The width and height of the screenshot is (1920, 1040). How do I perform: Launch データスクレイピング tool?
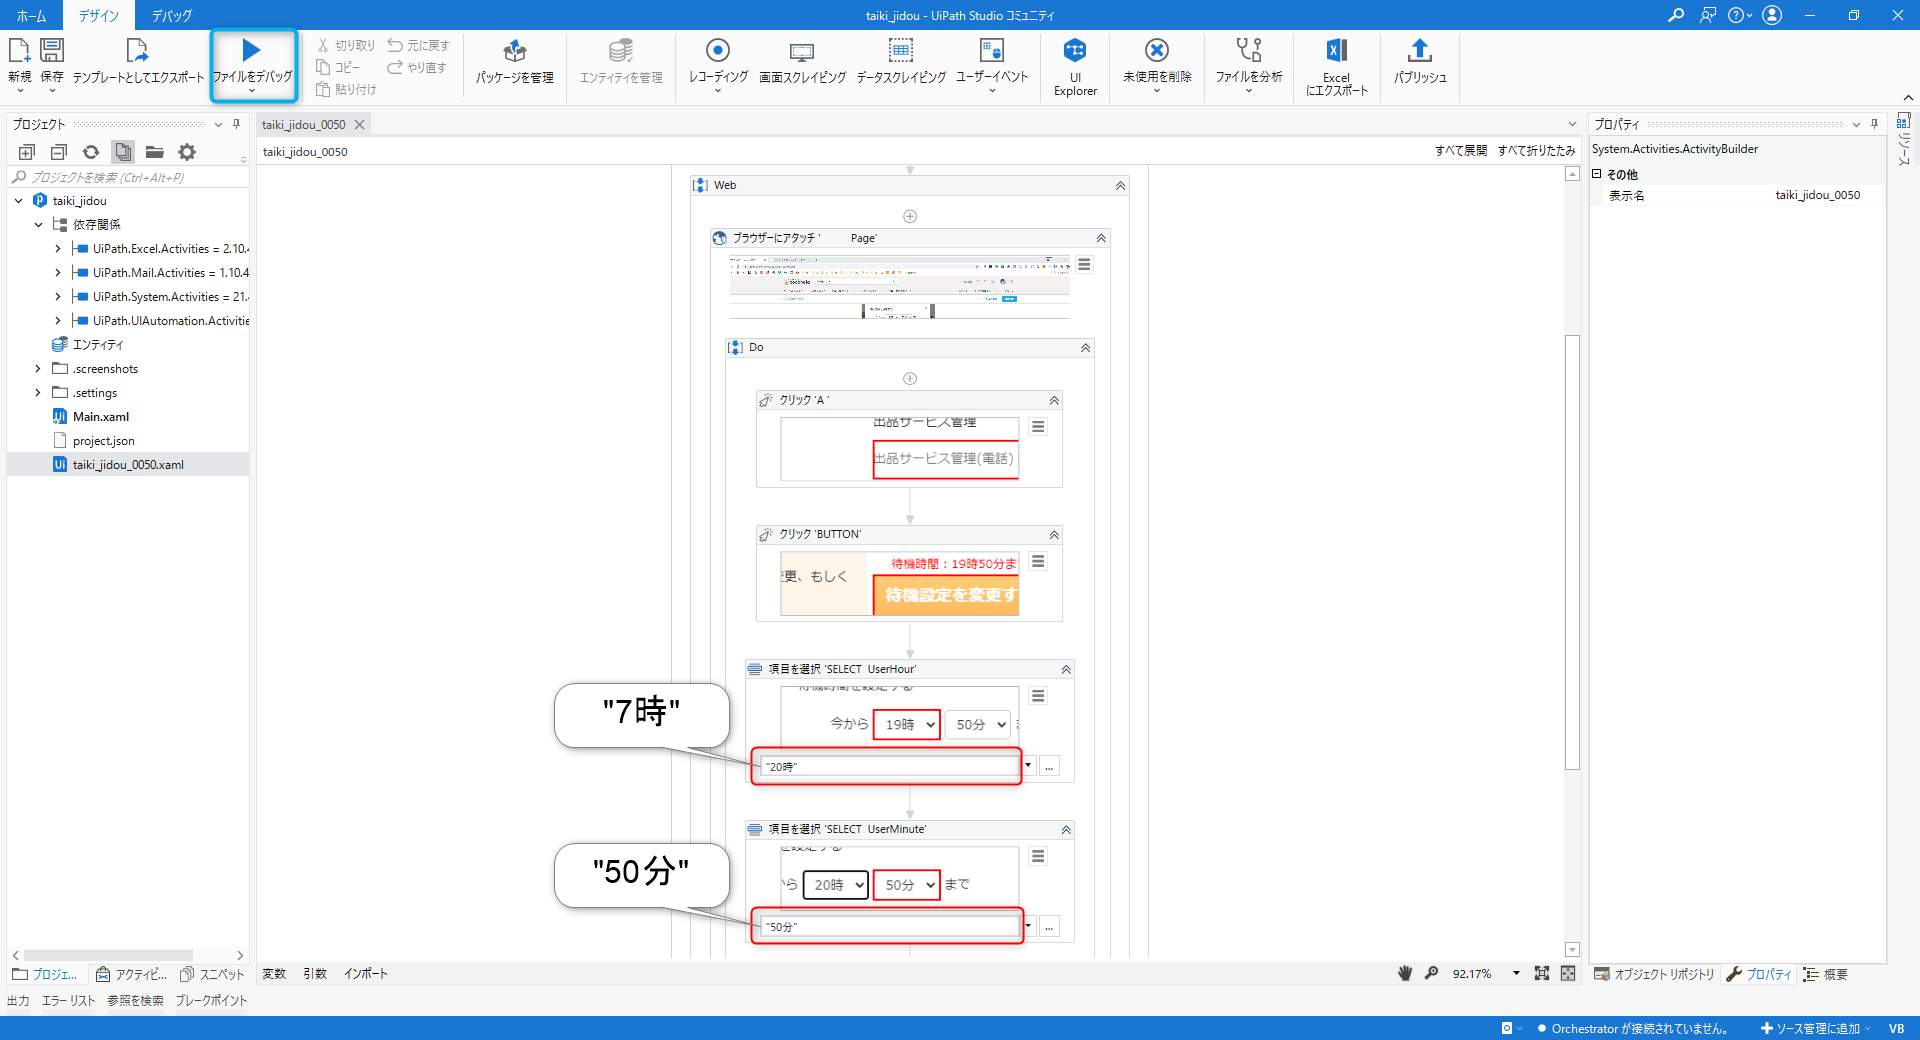[901, 62]
